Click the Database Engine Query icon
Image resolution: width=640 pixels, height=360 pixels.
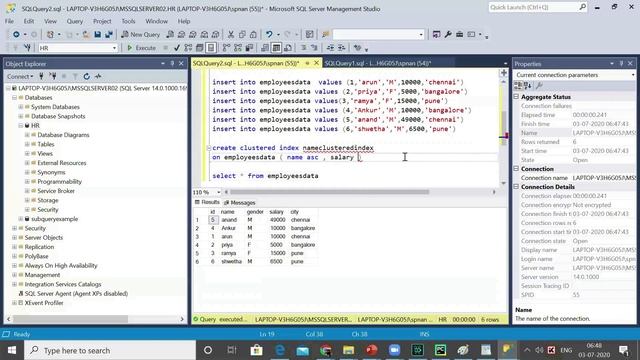pos(170,35)
